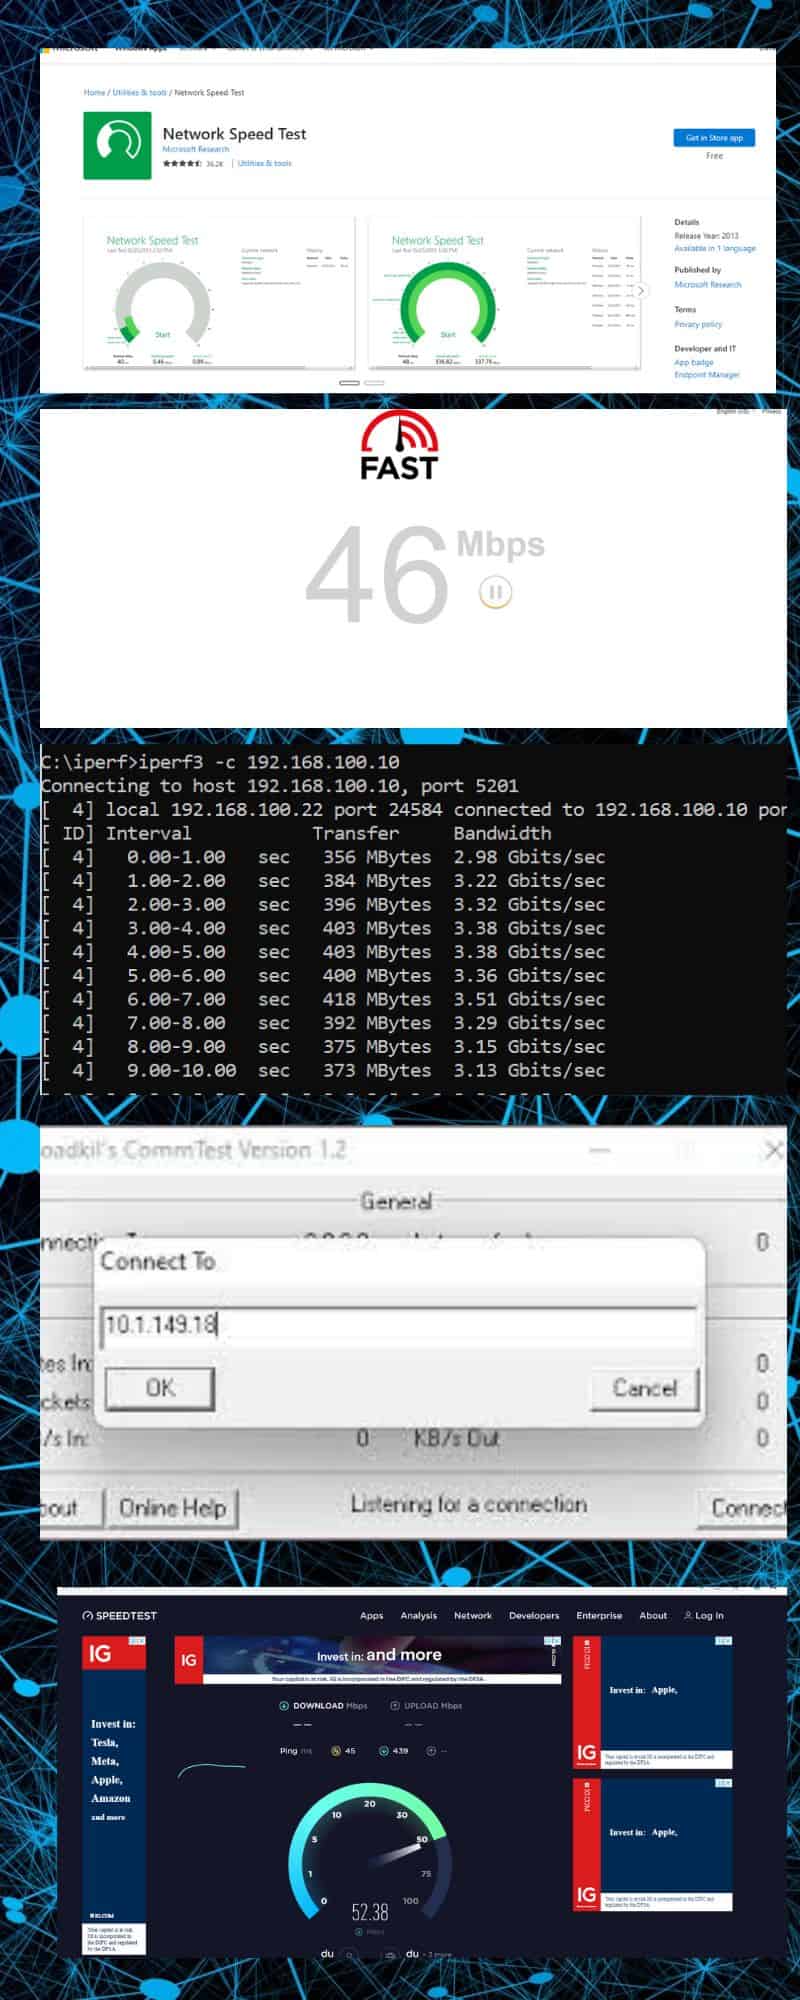The height and width of the screenshot is (2000, 800).
Task: Click the upper right IG Apple ad
Action: click(652, 1702)
